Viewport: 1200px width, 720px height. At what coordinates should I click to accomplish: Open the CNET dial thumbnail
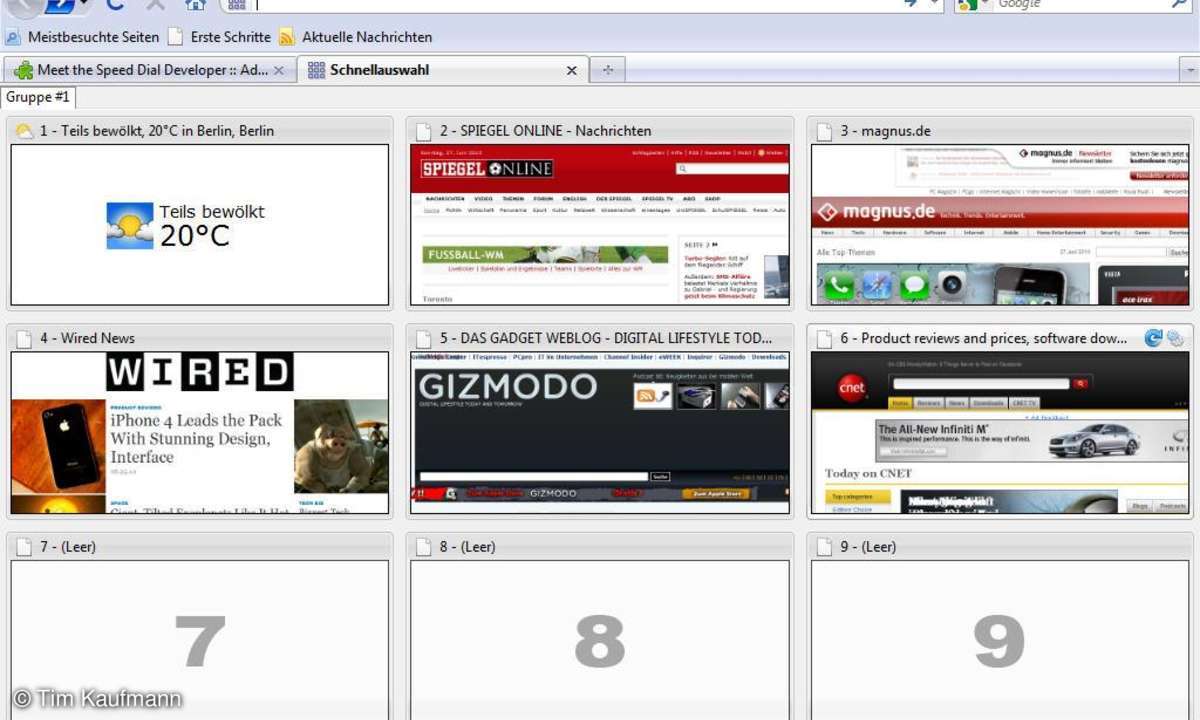[1000, 433]
